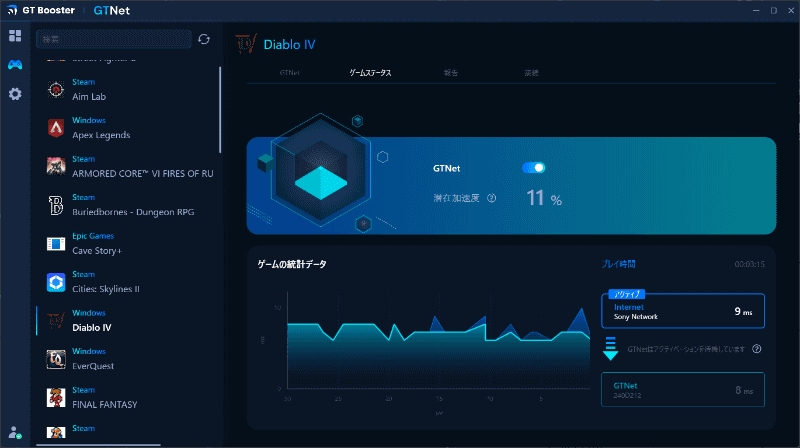This screenshot has width=800, height=448.
Task: Click the 11 % acceleration value
Action: [544, 198]
